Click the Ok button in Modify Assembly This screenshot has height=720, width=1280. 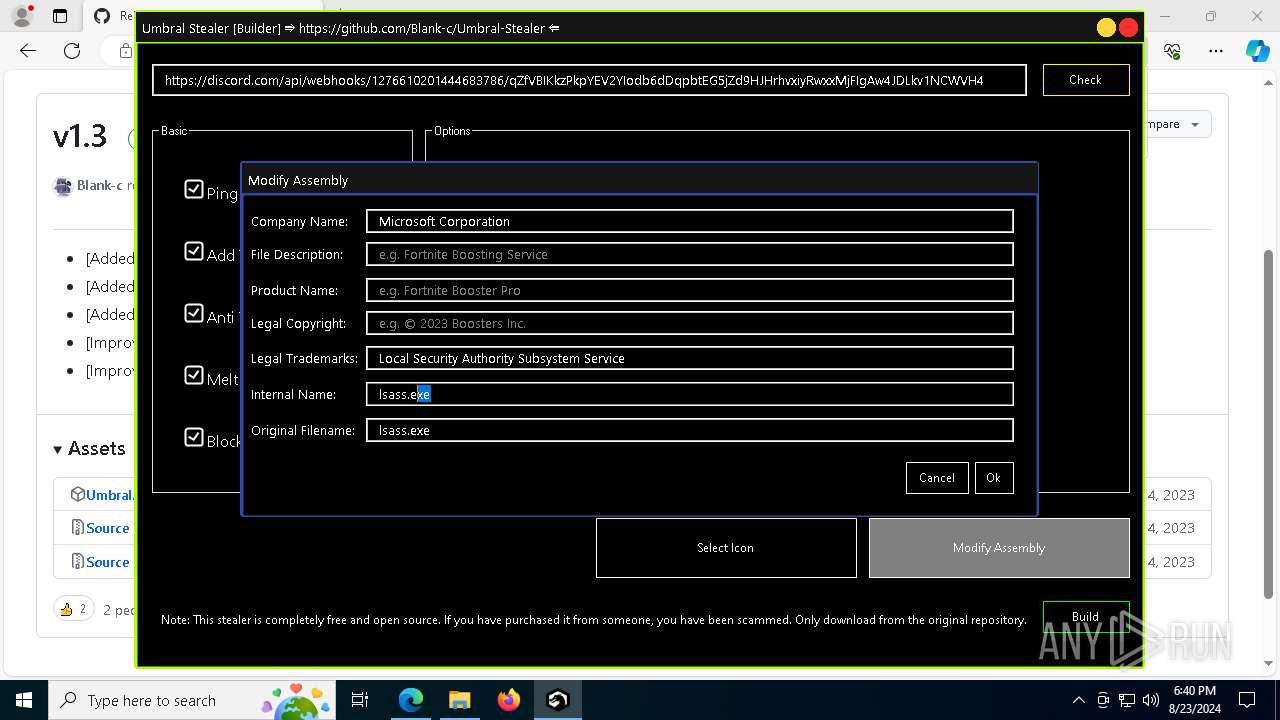pos(993,478)
